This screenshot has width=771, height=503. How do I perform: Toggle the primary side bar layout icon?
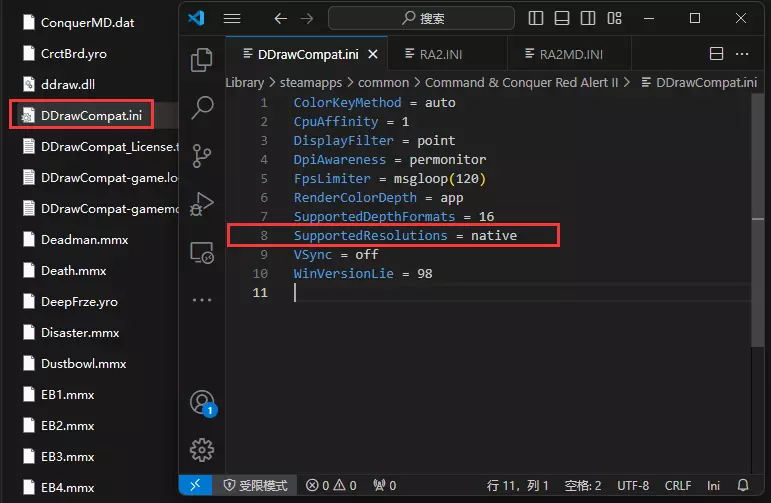tap(535, 18)
